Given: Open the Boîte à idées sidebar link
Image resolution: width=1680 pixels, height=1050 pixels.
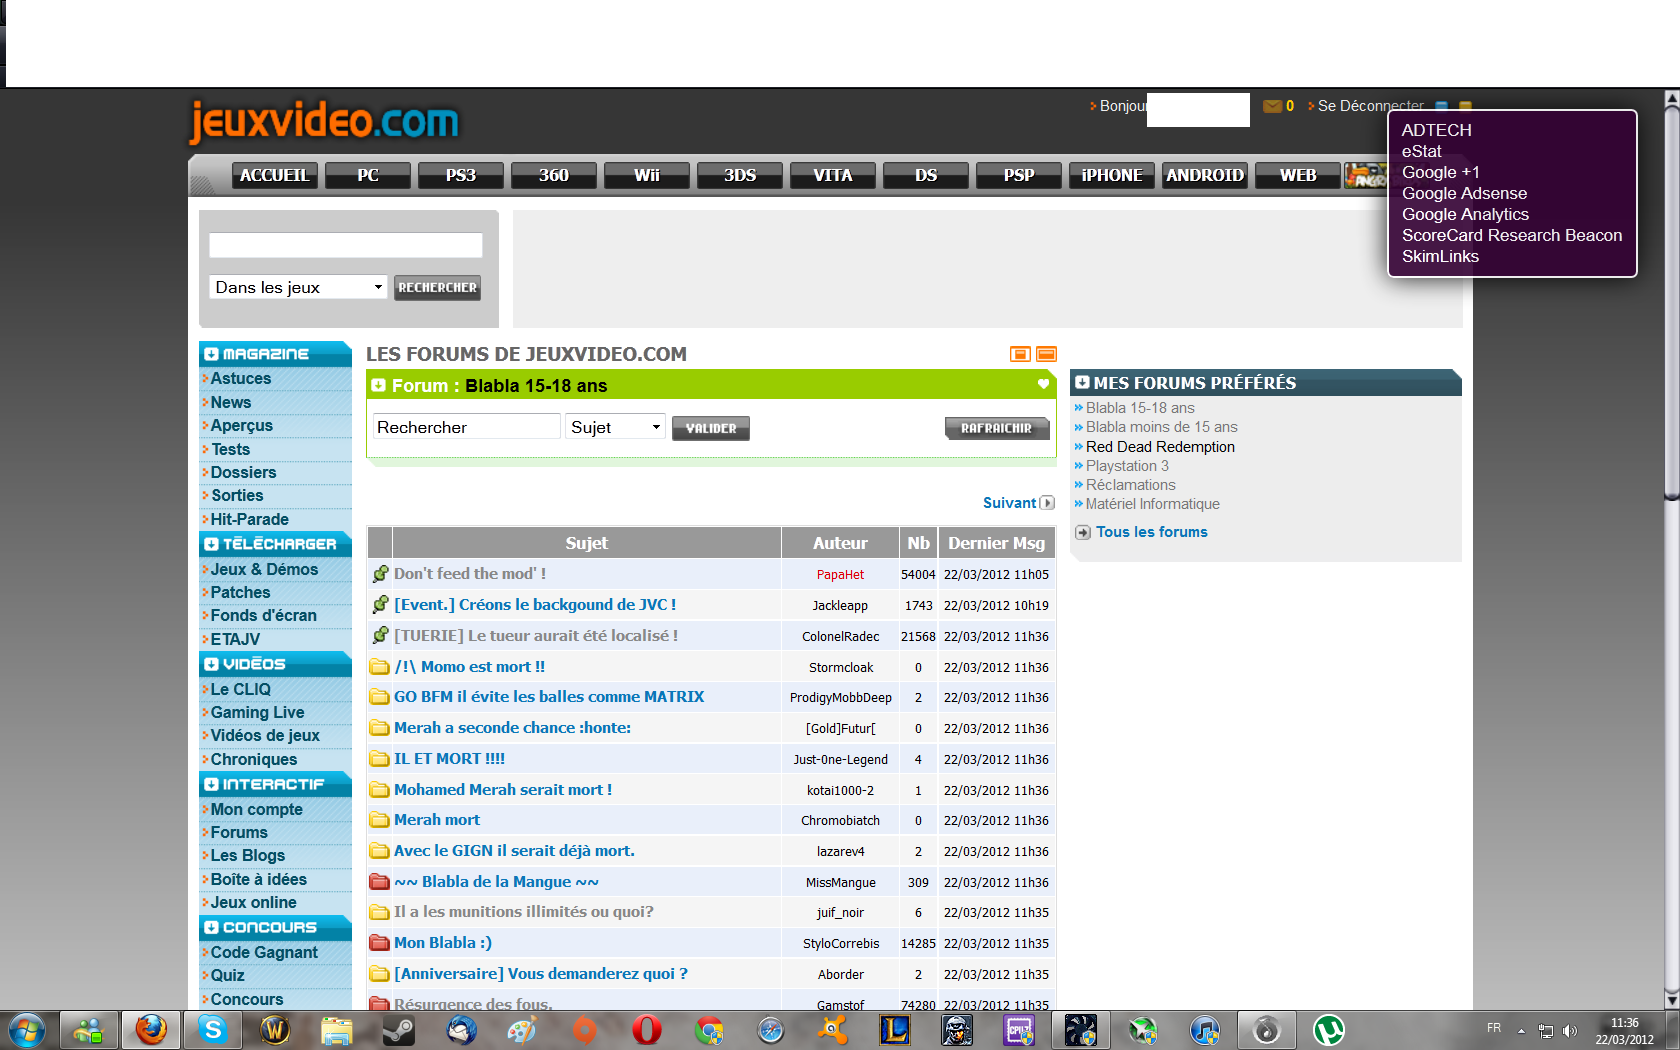Looking at the screenshot, I should pyautogui.click(x=258, y=879).
